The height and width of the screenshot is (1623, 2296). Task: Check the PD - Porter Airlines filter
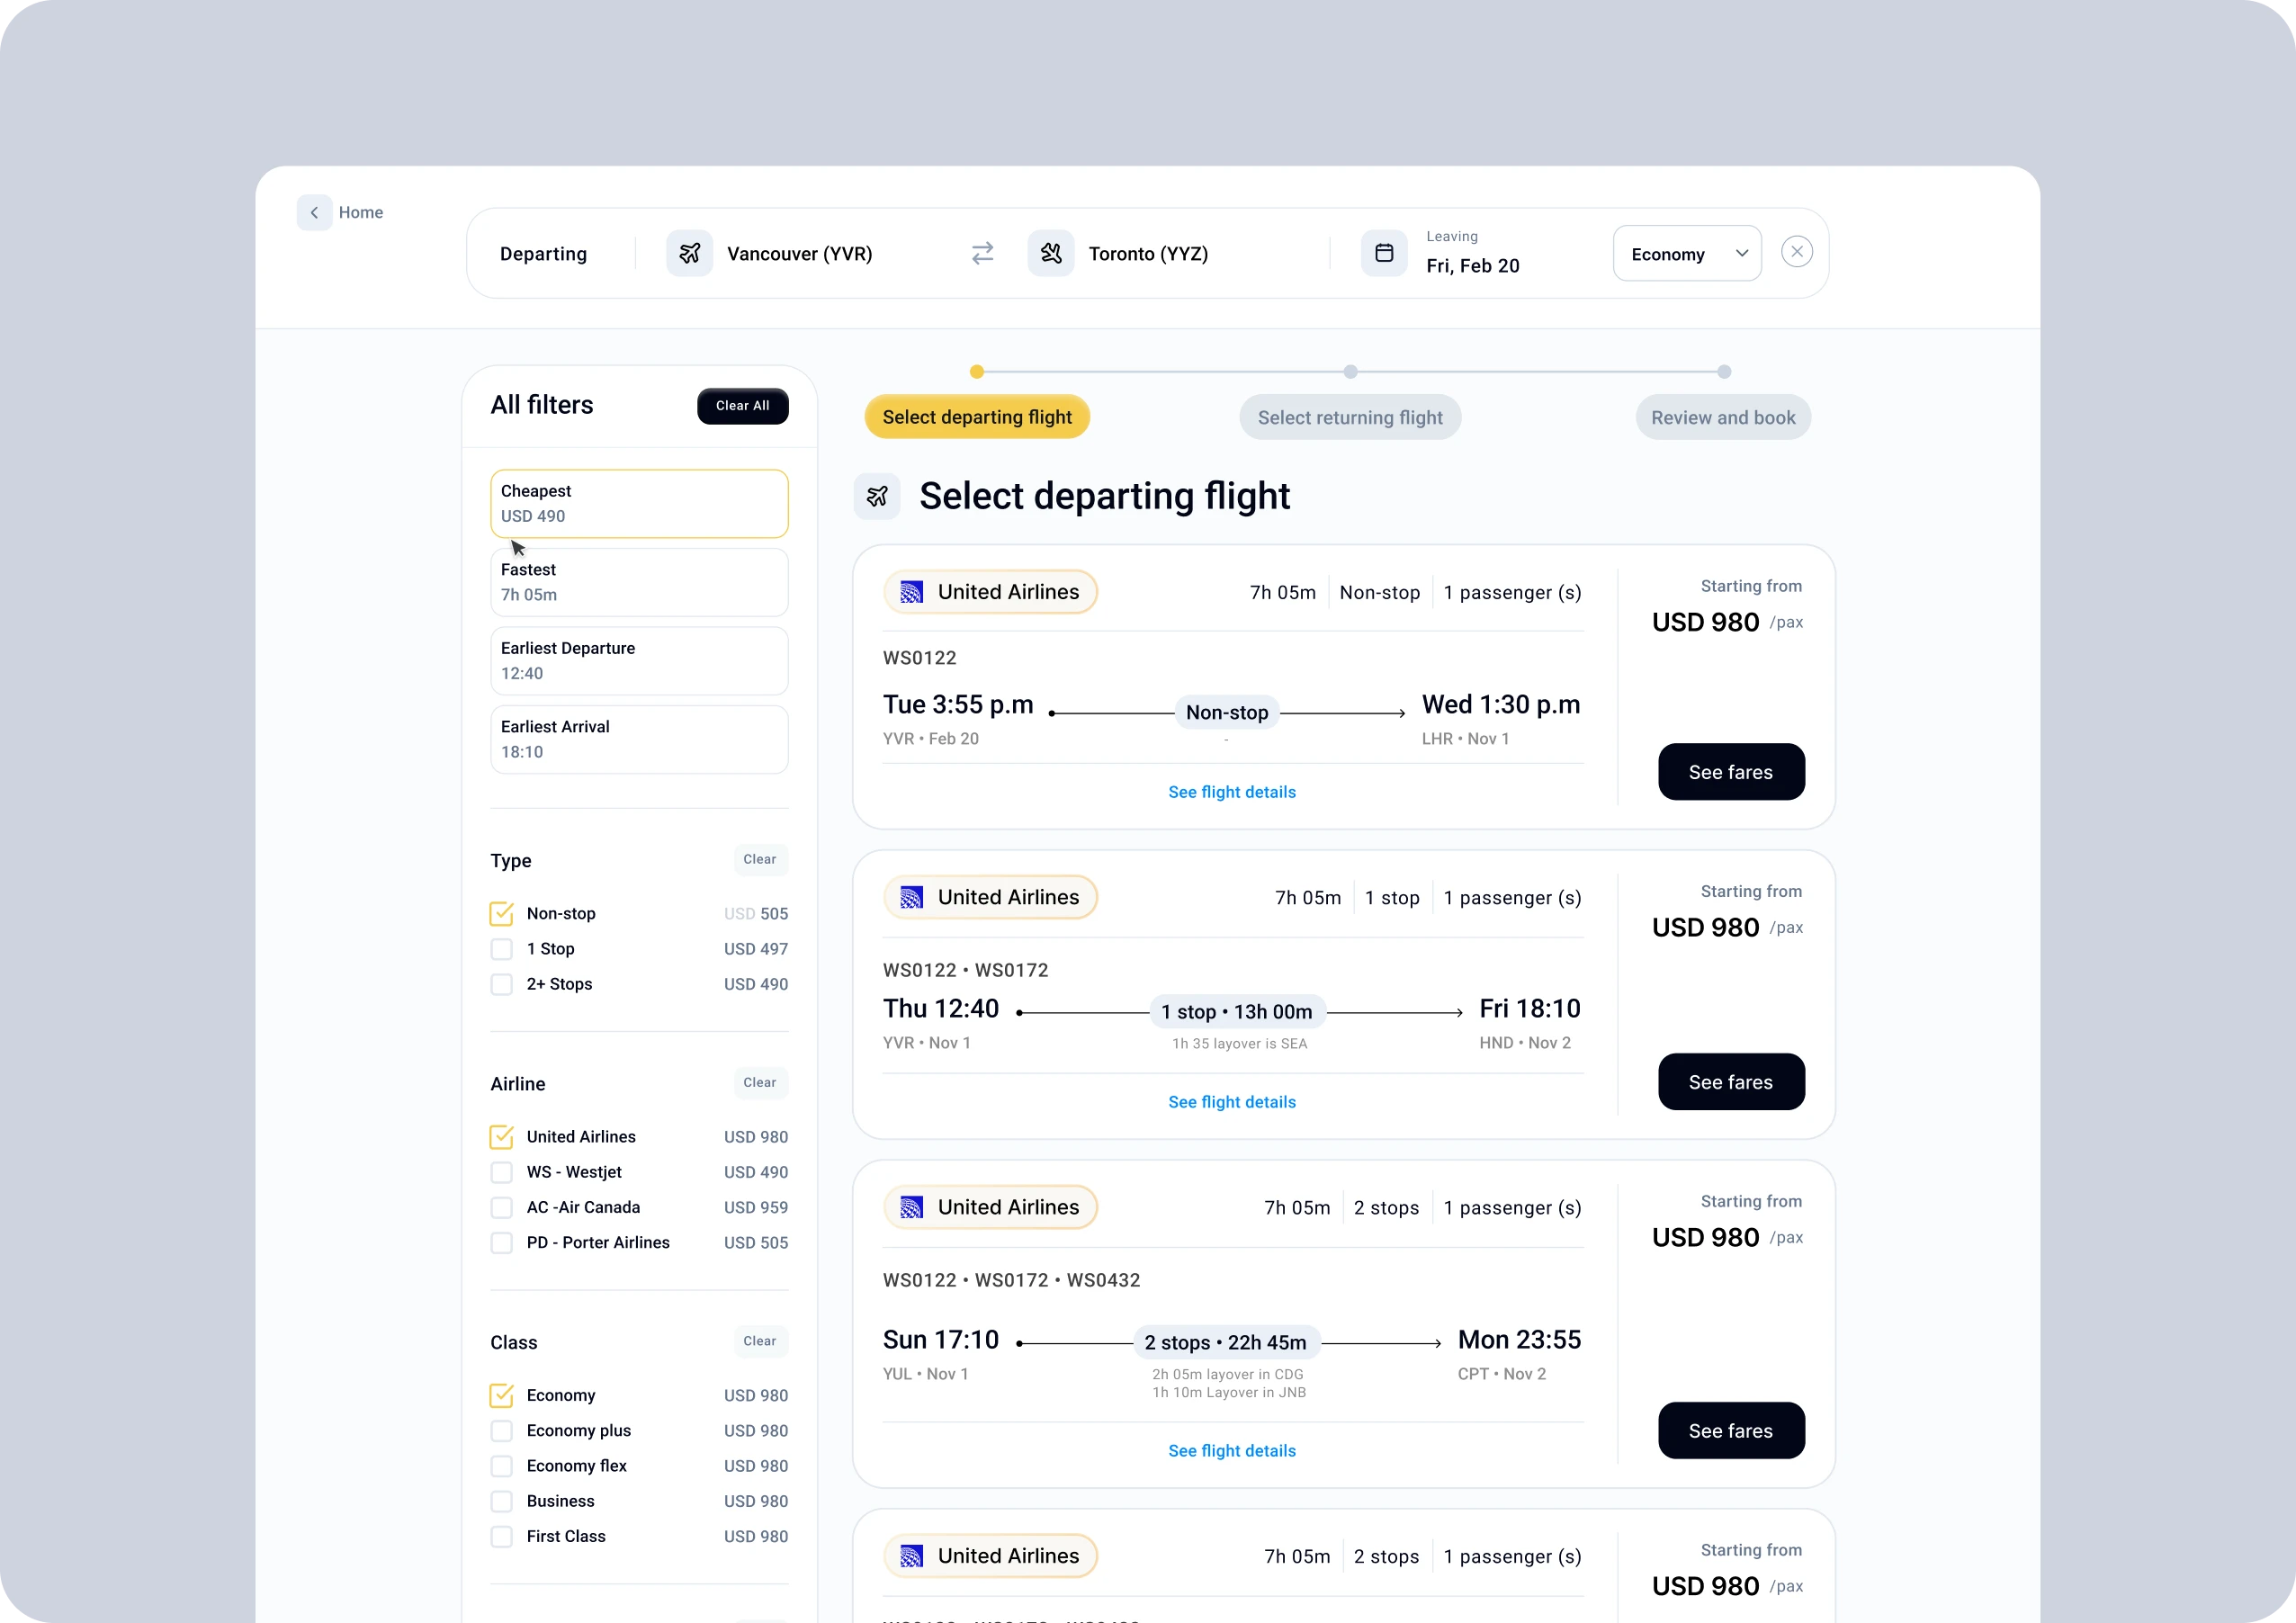[502, 1243]
